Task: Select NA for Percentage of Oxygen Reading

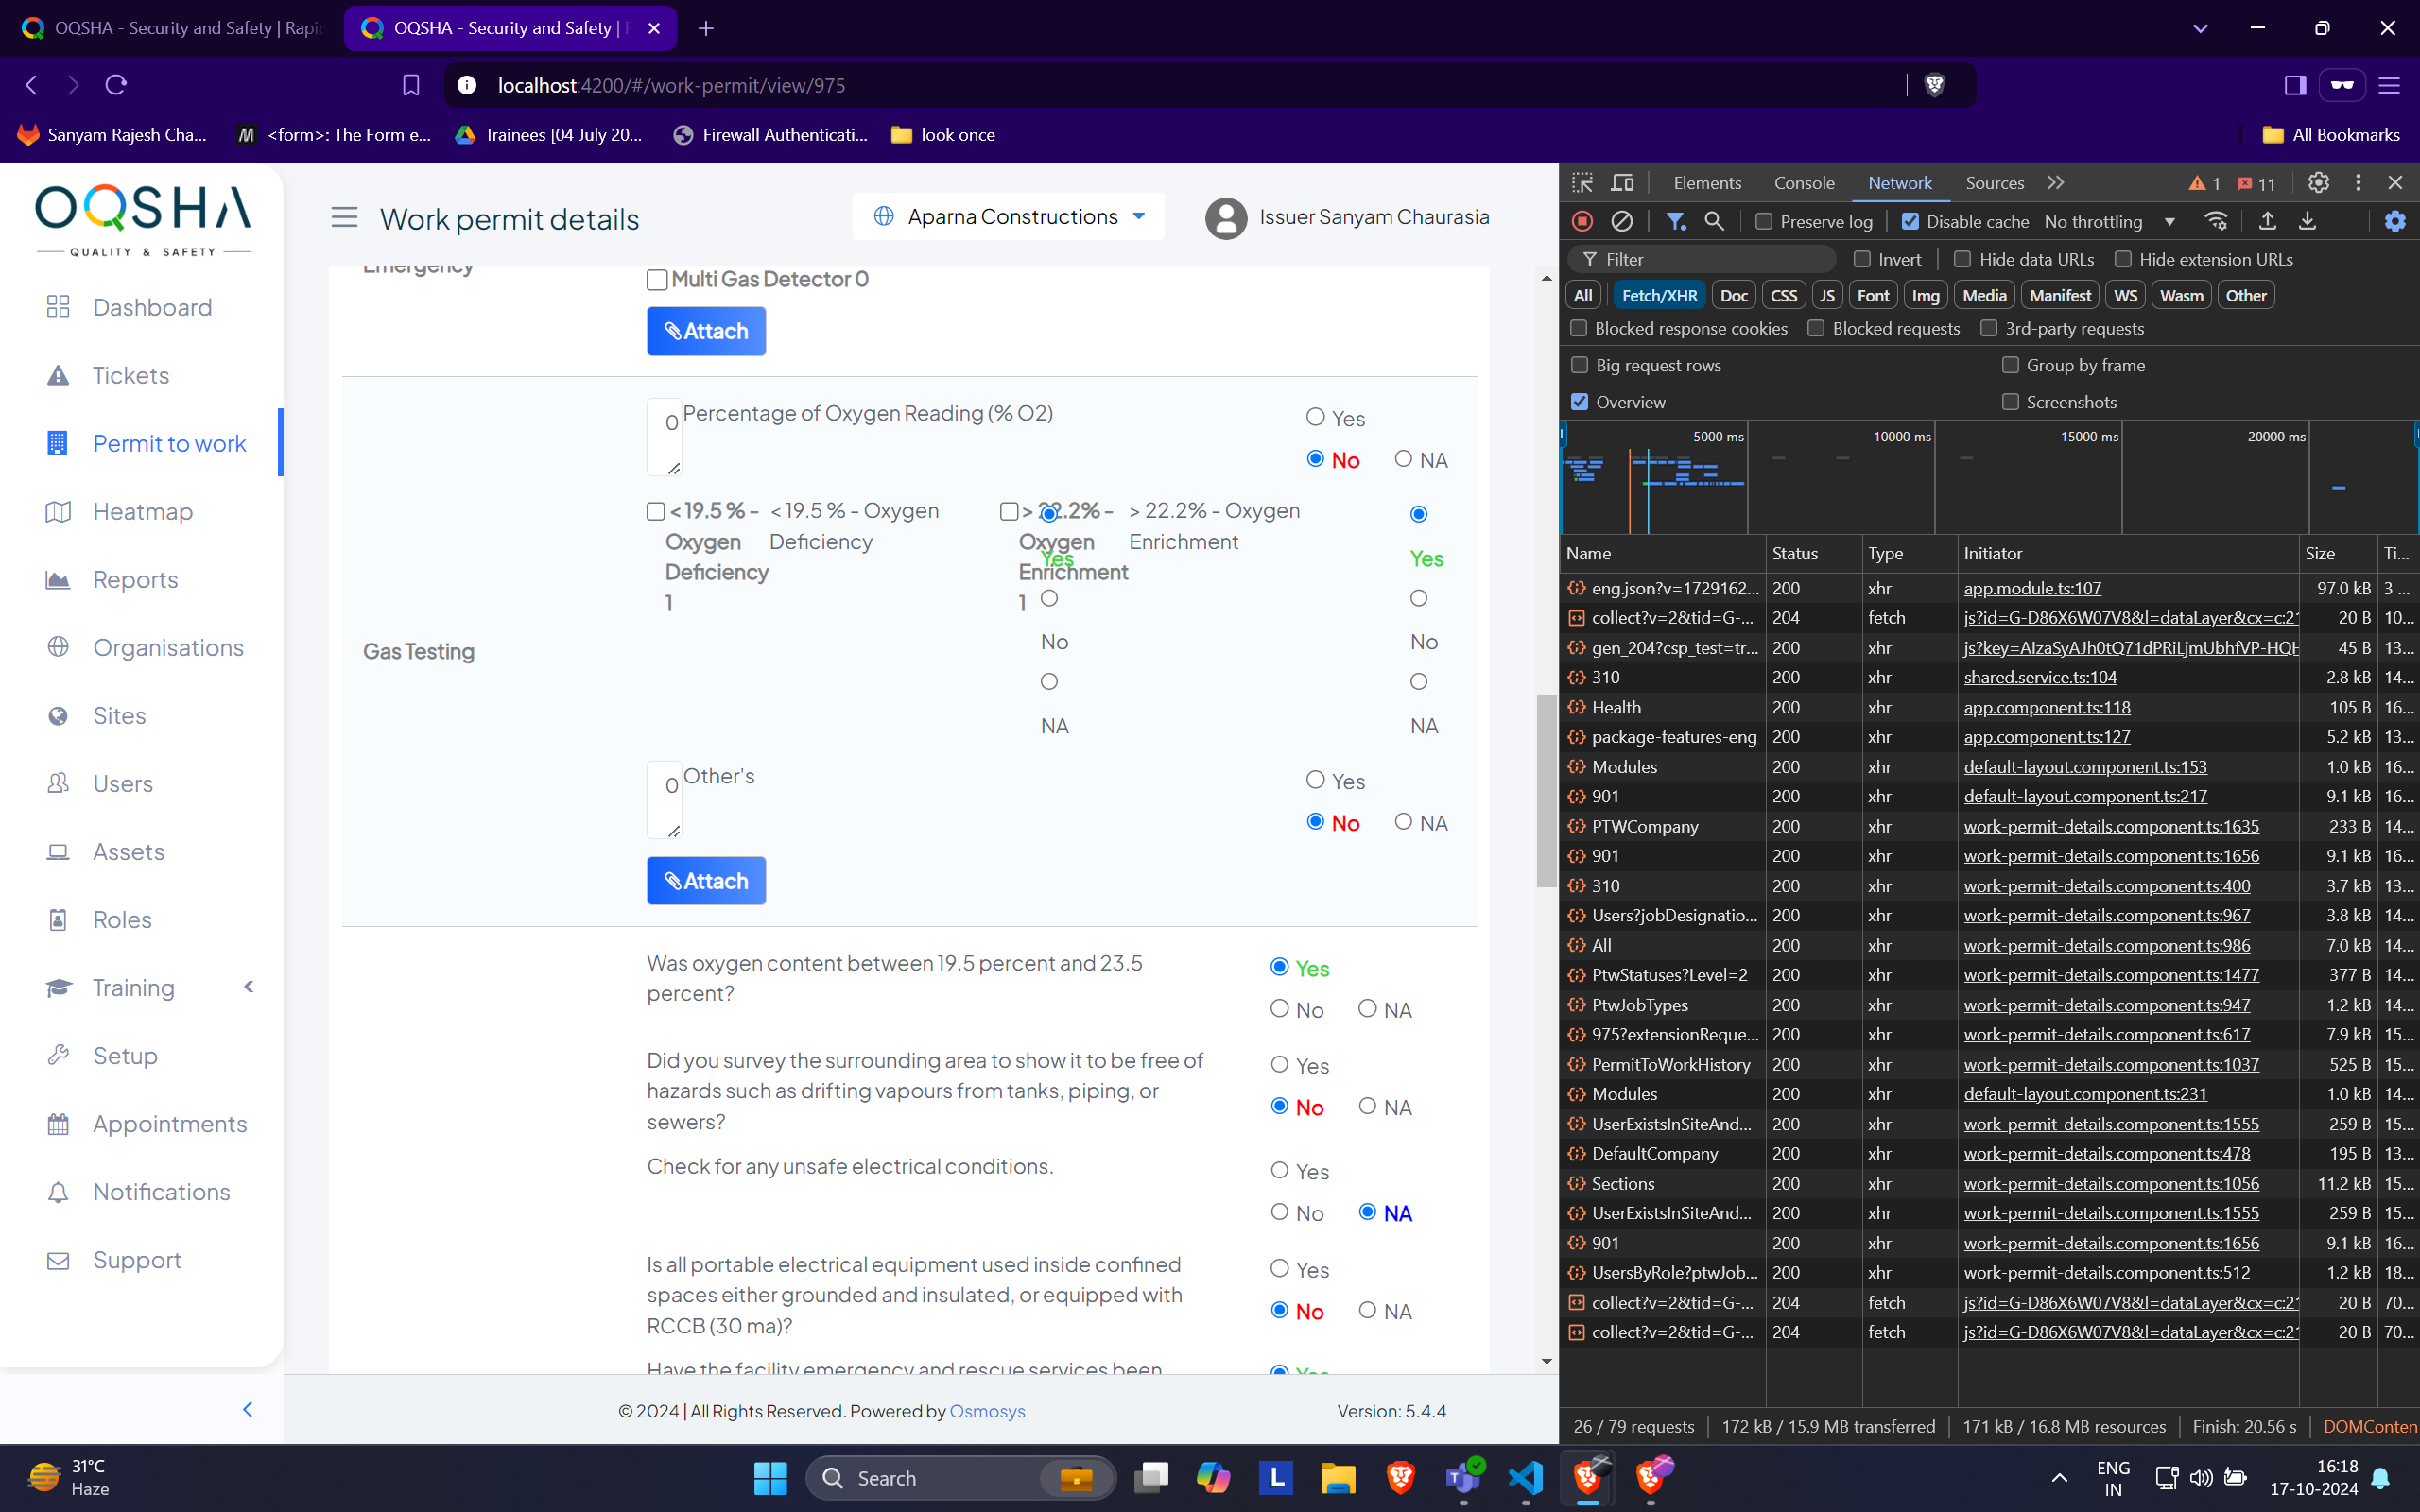Action: pyautogui.click(x=1403, y=459)
